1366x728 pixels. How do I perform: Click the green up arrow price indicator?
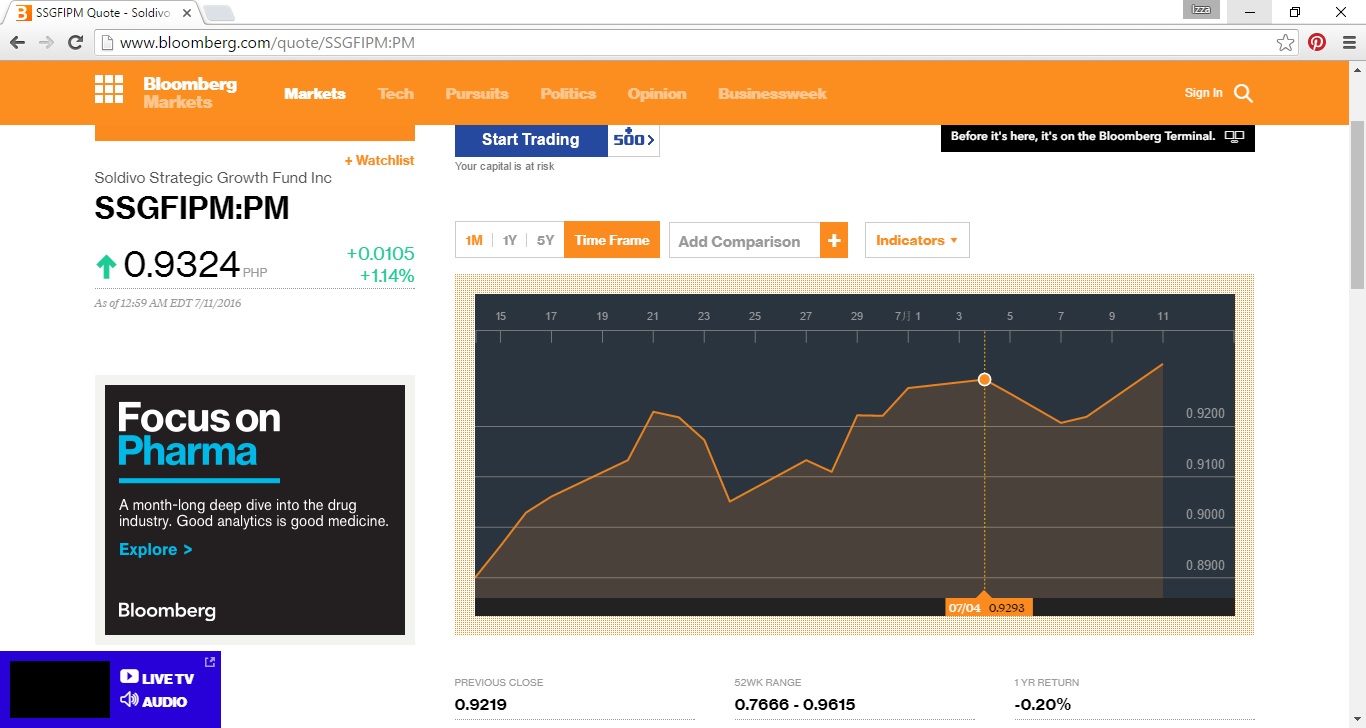106,267
